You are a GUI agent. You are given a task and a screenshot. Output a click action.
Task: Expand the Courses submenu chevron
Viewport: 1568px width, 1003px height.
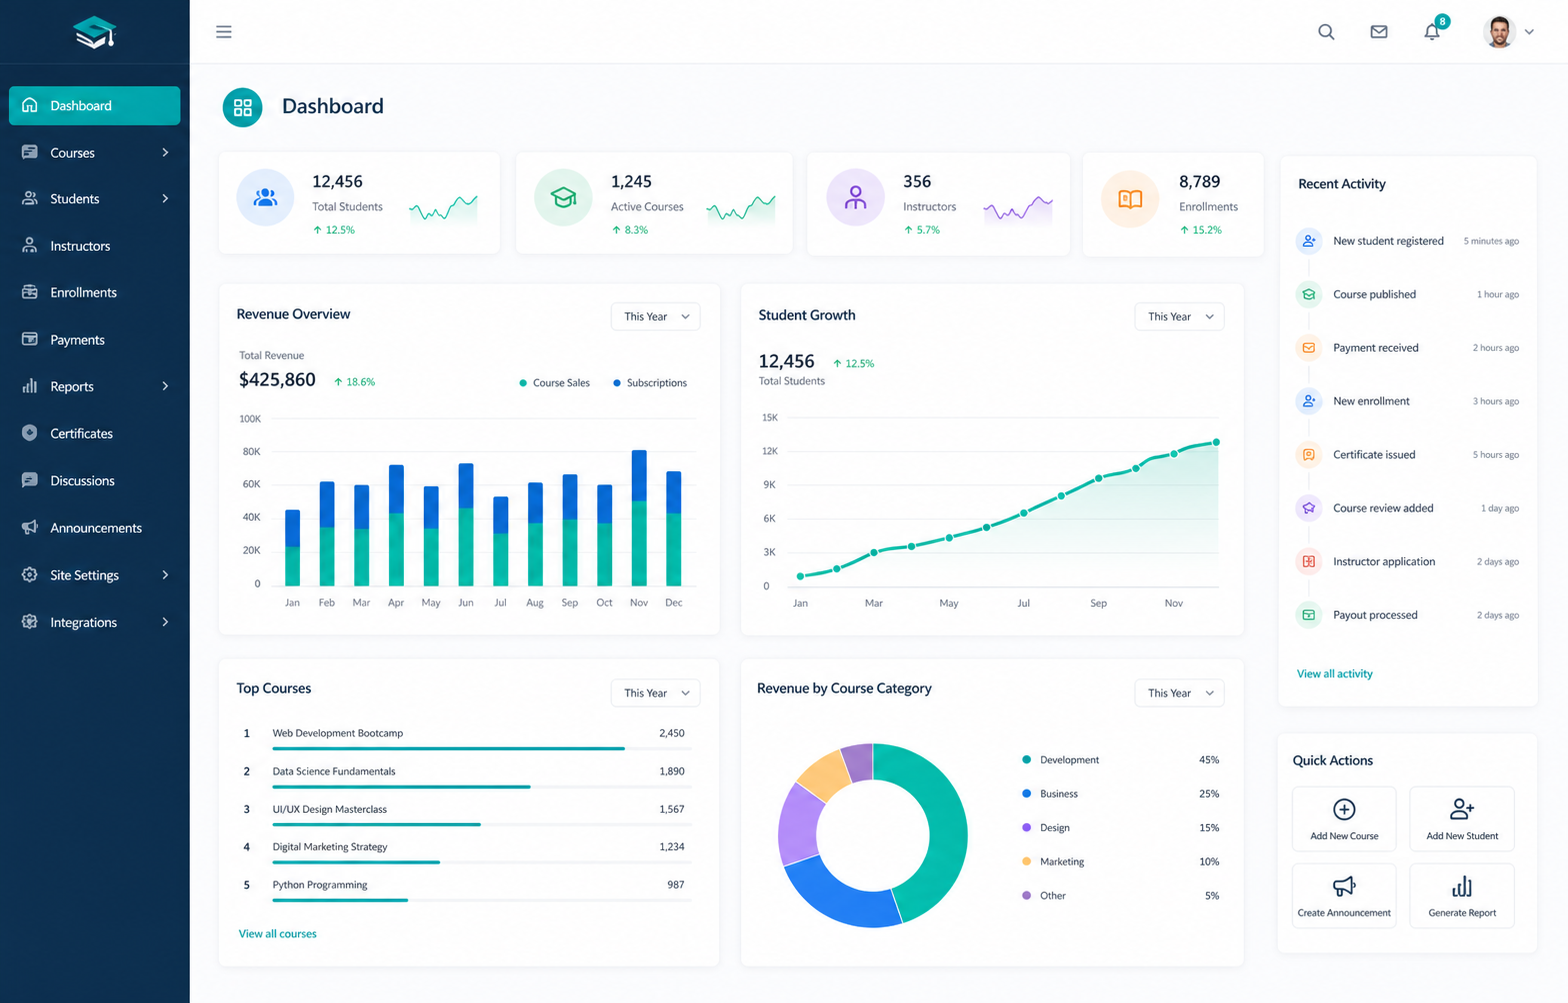[x=165, y=153]
